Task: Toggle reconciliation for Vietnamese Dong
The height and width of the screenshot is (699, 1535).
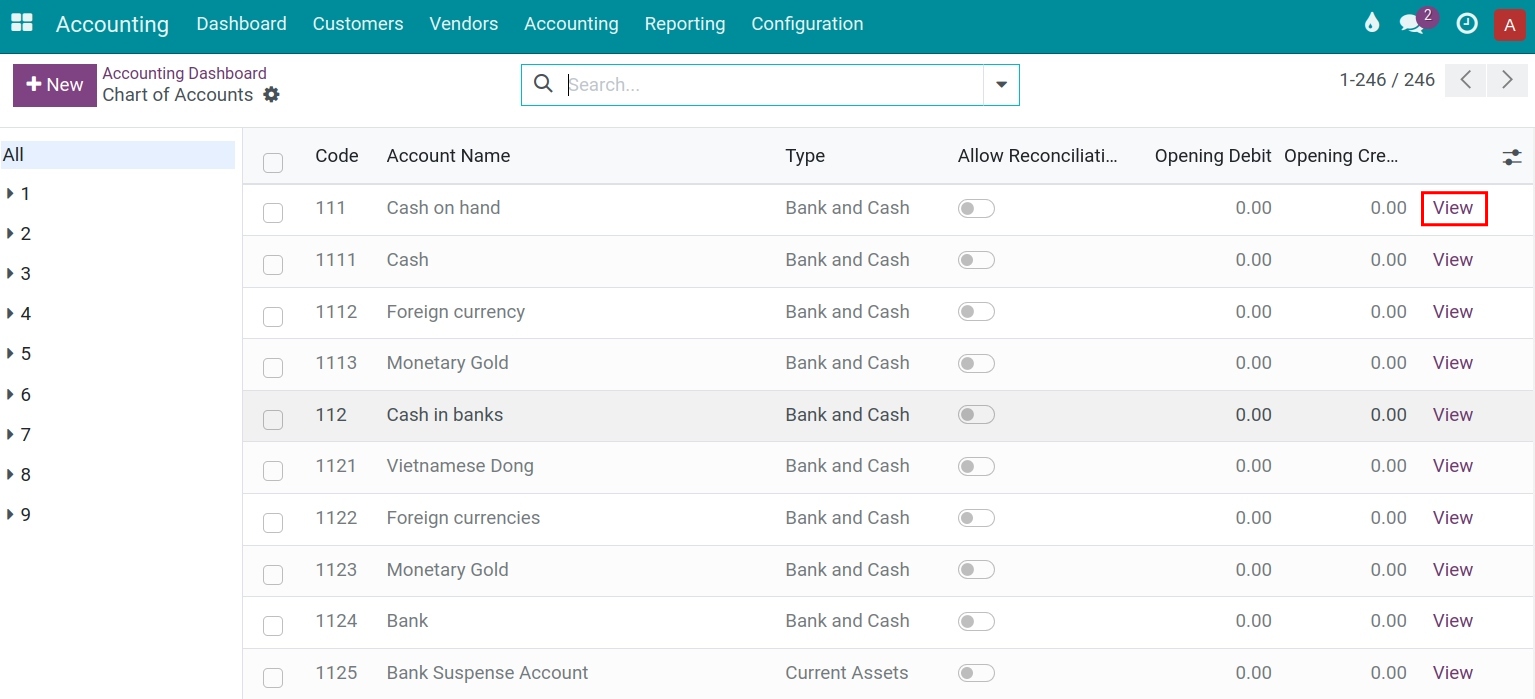Action: pyautogui.click(x=976, y=466)
